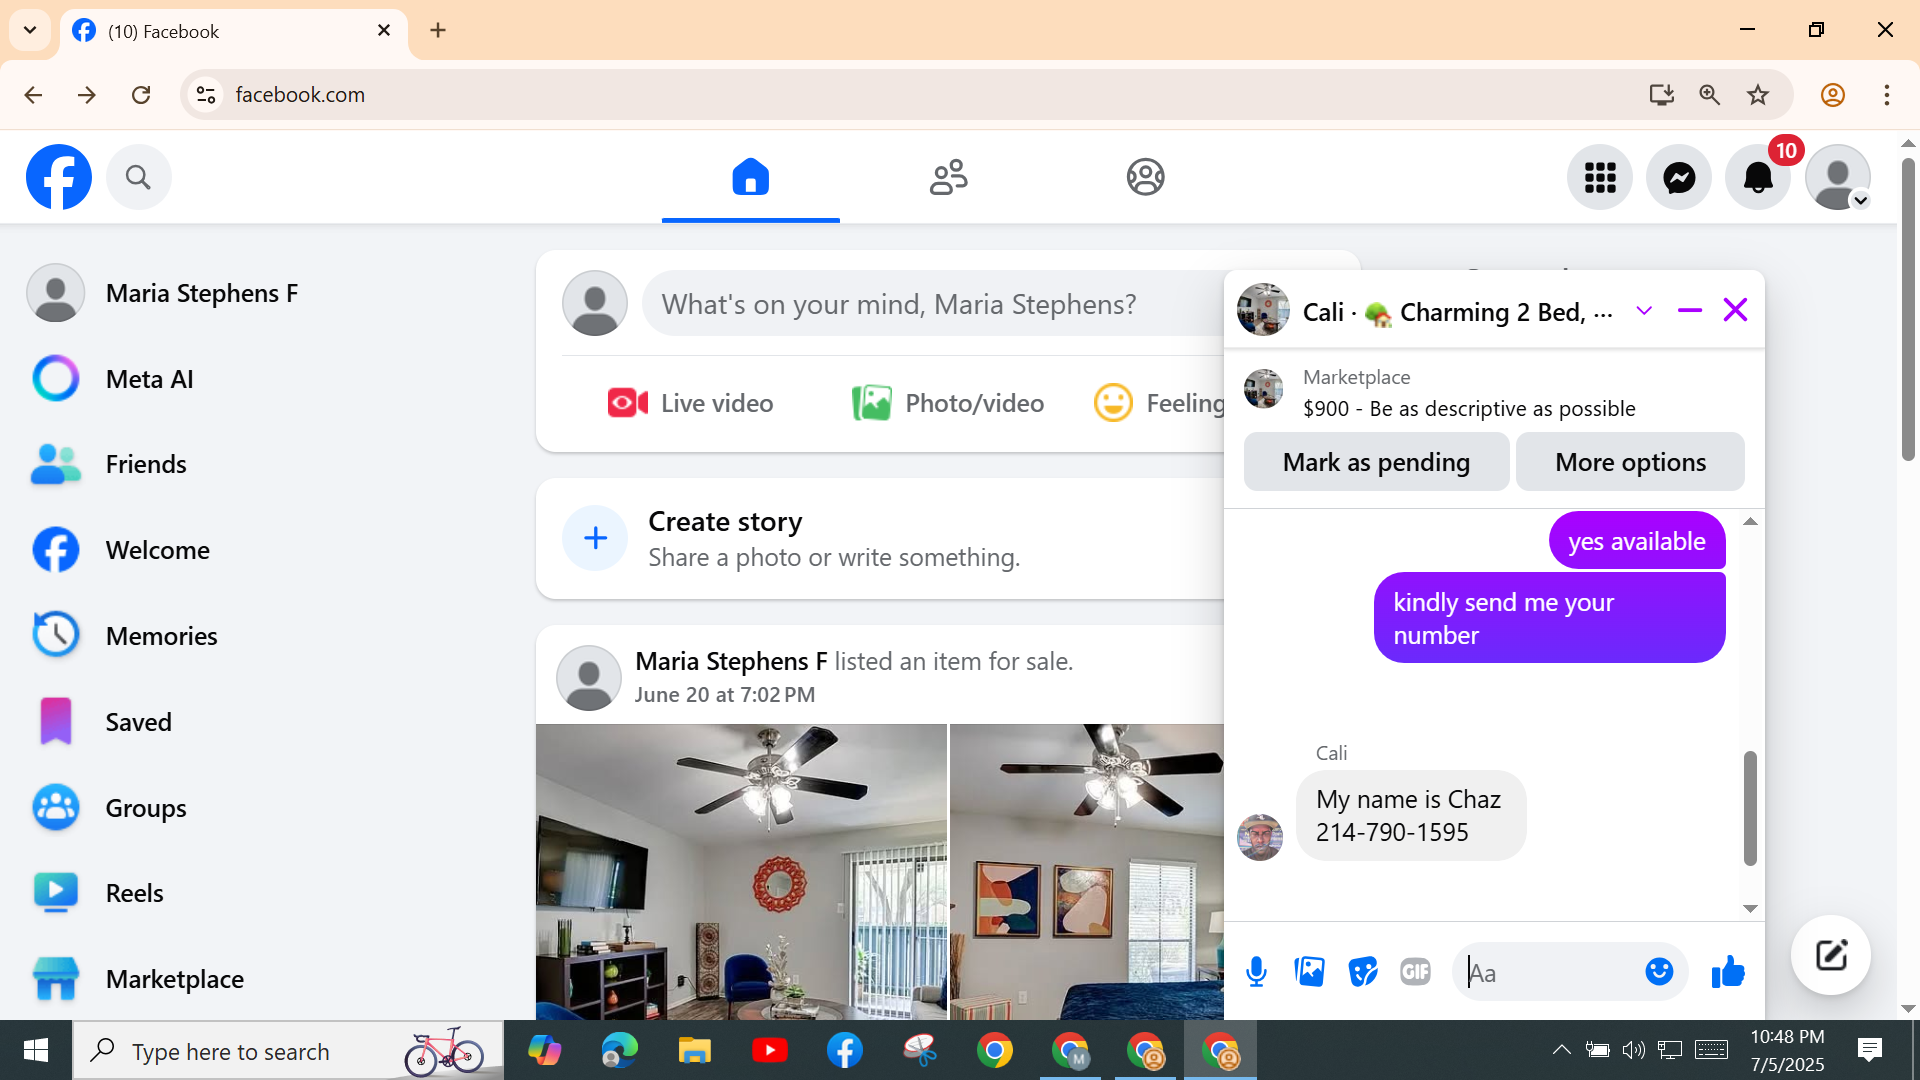Screen dimensions: 1920x1080
Task: Start a new message with compose icon
Action: pos(1831,955)
